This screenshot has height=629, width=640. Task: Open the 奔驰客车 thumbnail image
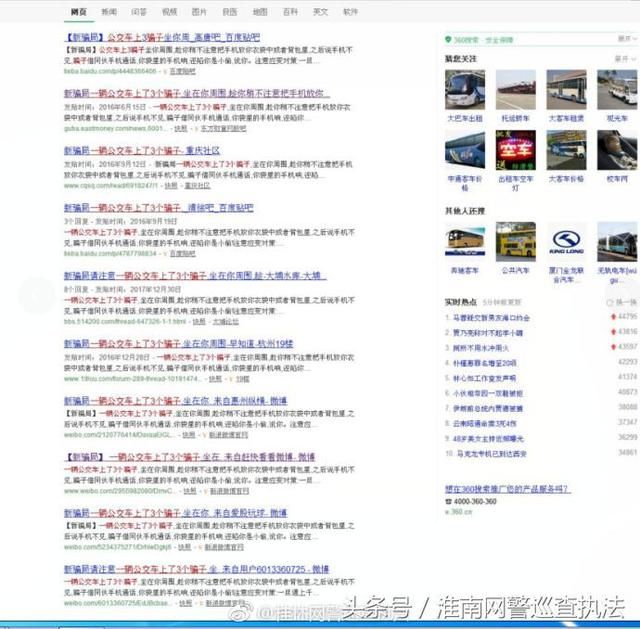[465, 241]
